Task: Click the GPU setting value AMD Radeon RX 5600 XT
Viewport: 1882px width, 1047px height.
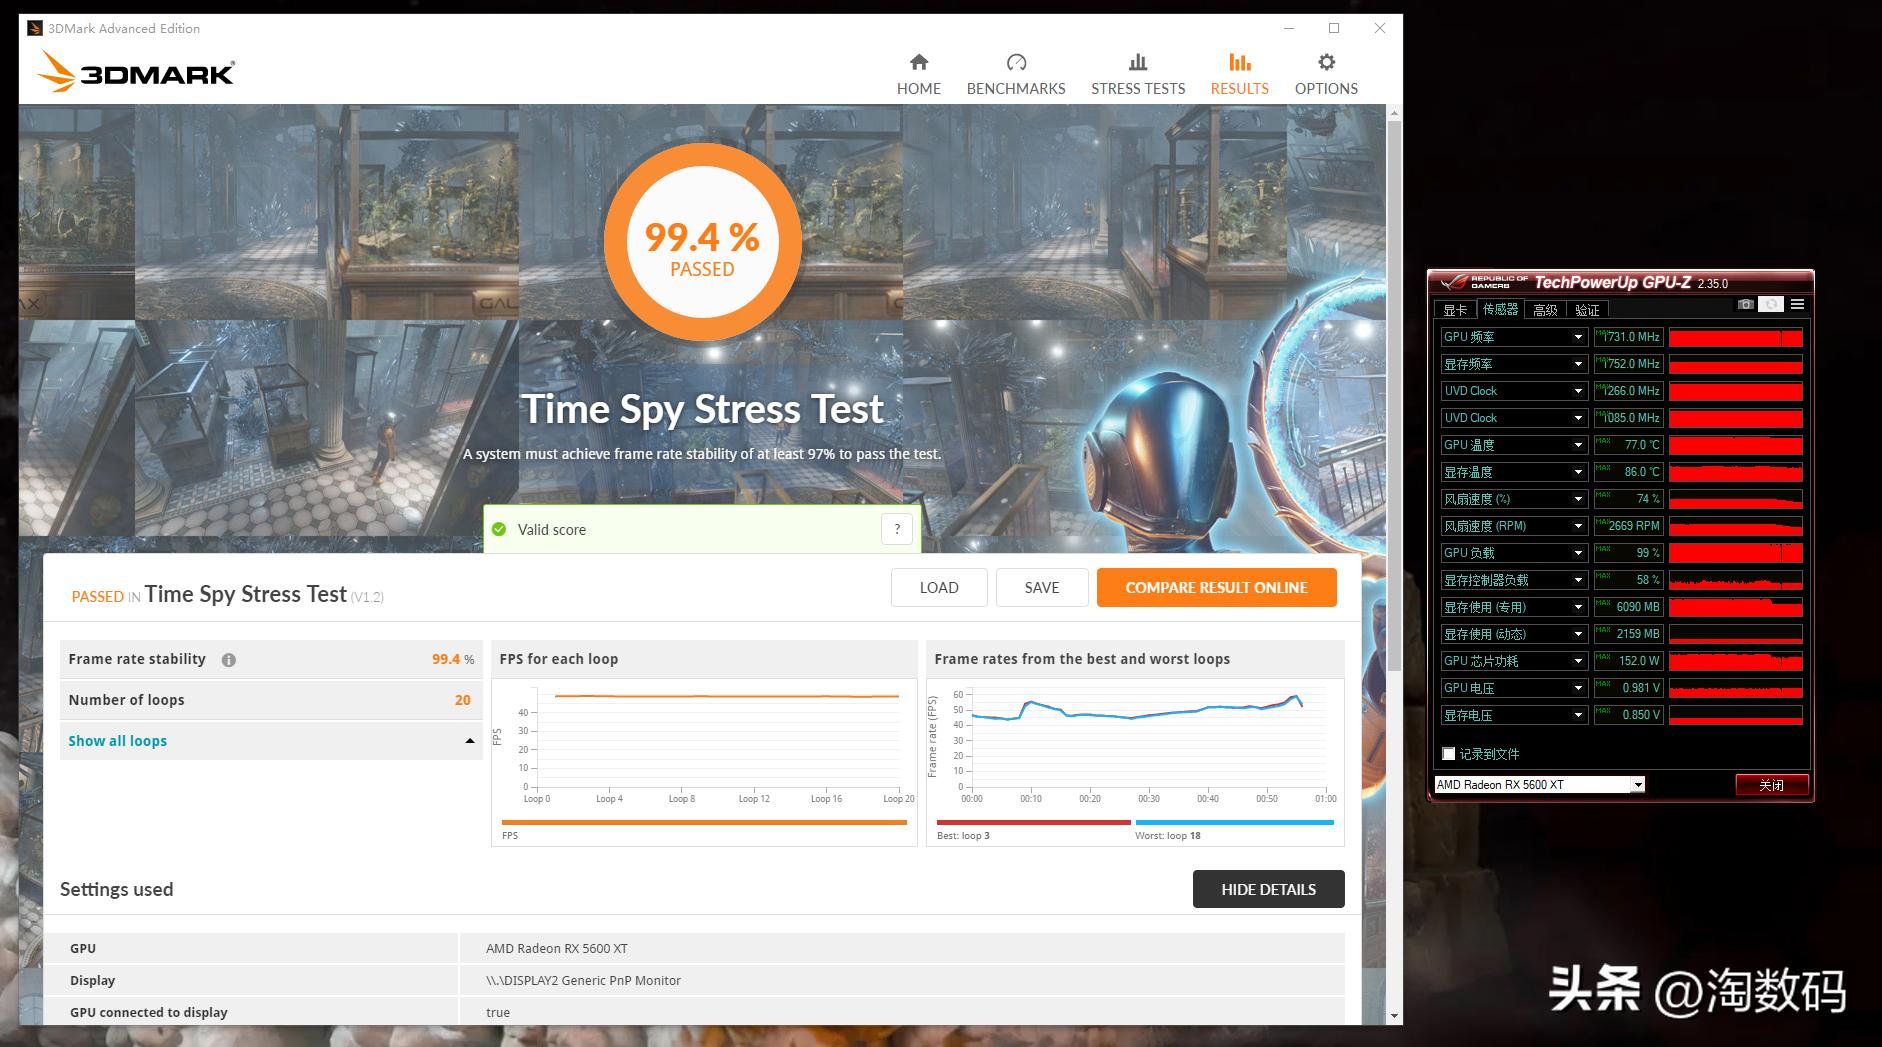Action: coord(557,948)
